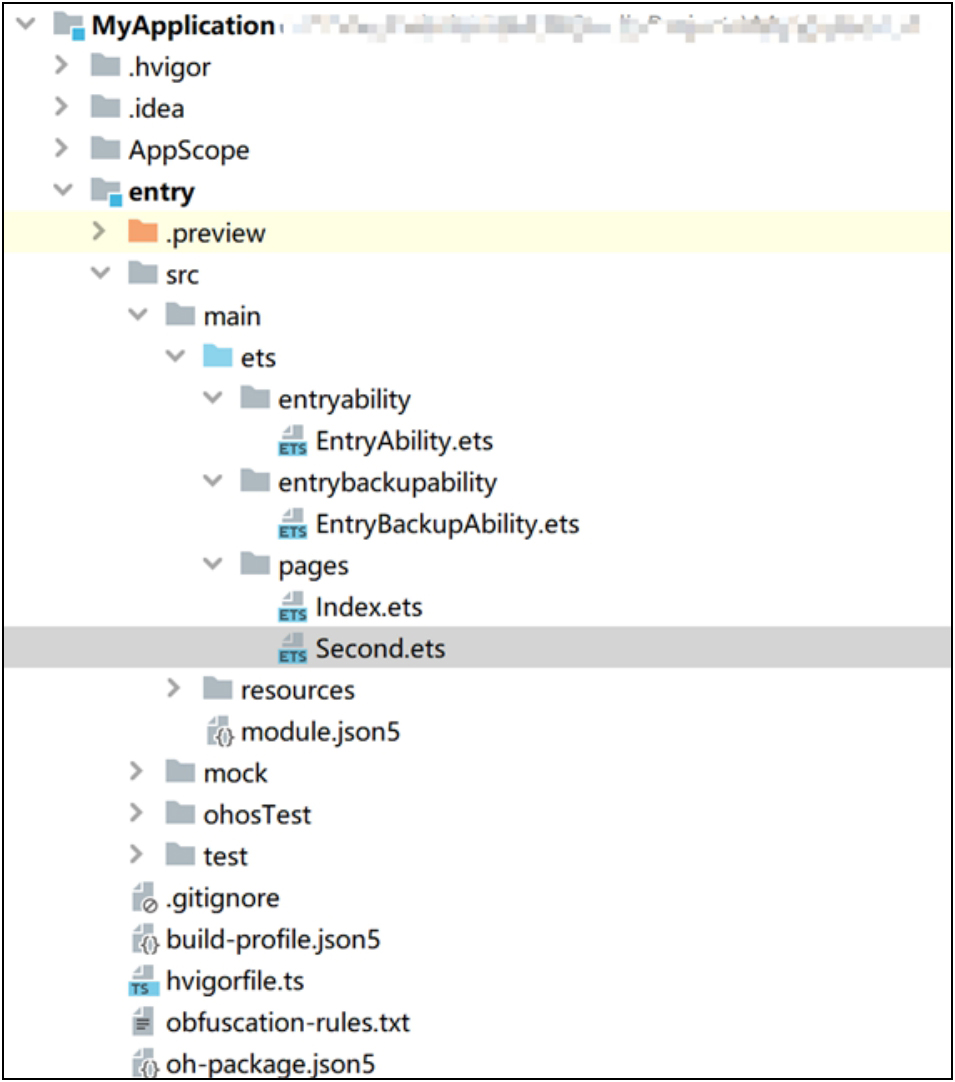
Task: Expand the resources folder
Action: click(174, 690)
